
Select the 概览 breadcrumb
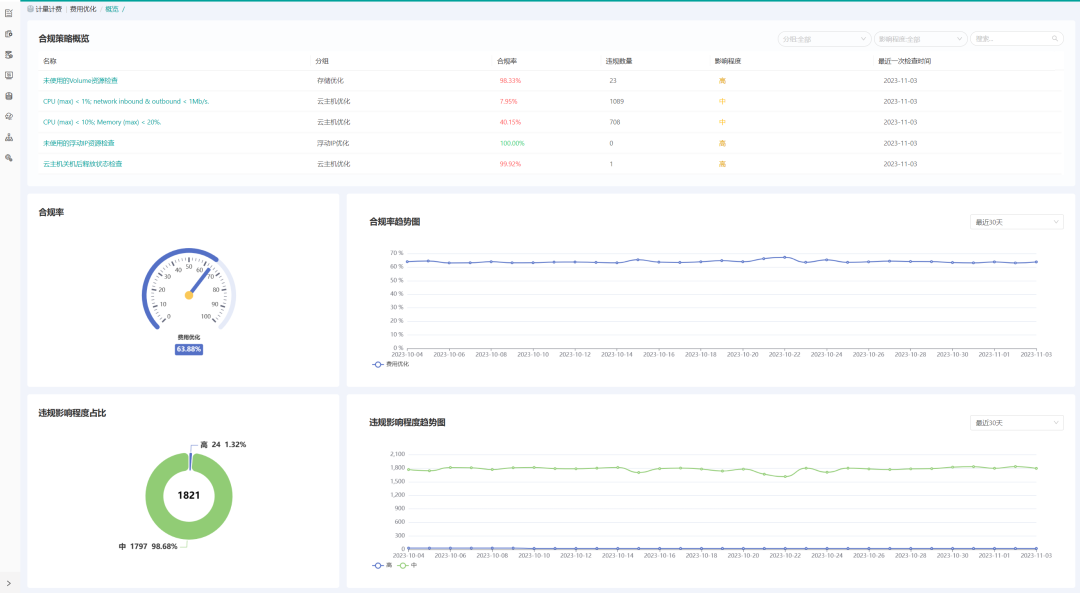[x=112, y=9]
